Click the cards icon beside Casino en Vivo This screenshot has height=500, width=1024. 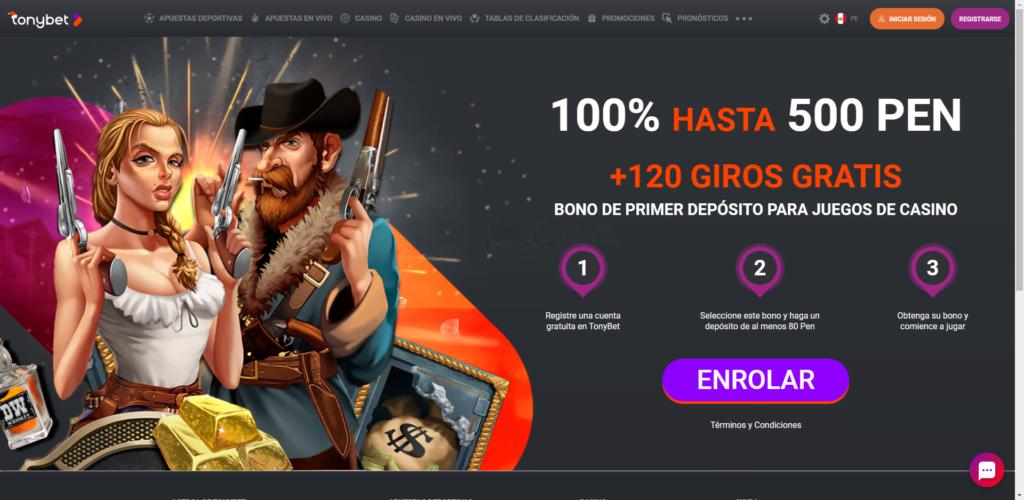394,18
